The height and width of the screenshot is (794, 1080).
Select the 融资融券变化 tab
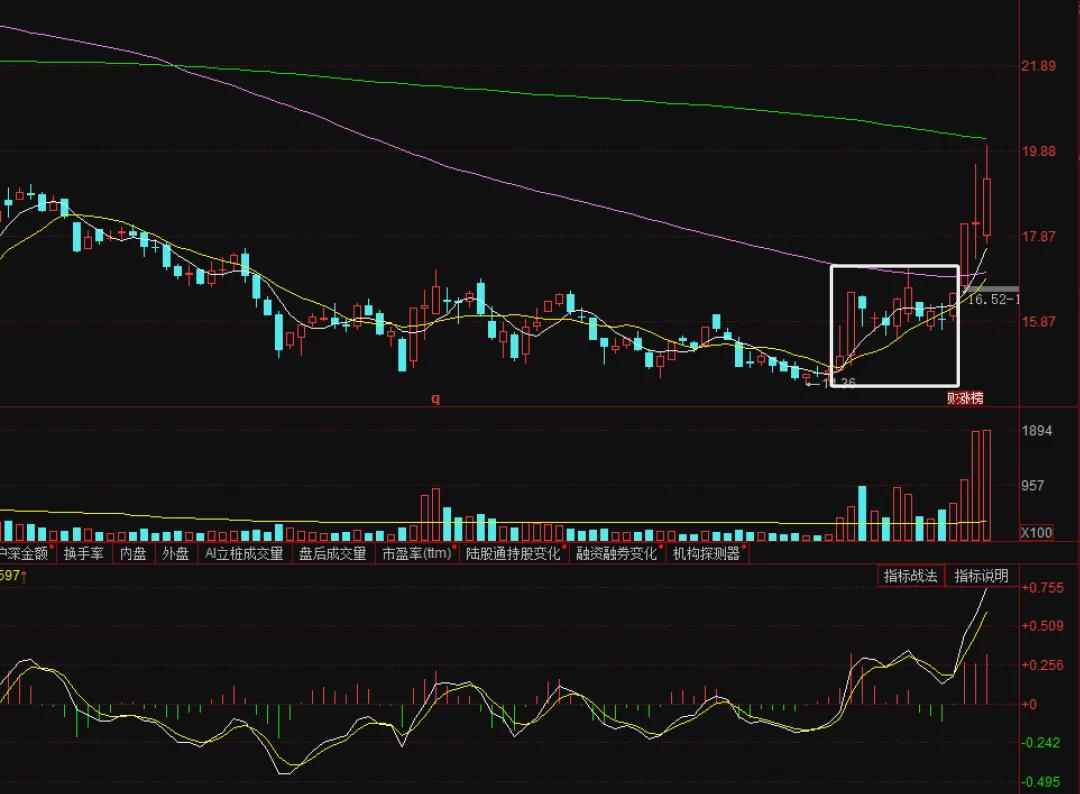tap(617, 554)
